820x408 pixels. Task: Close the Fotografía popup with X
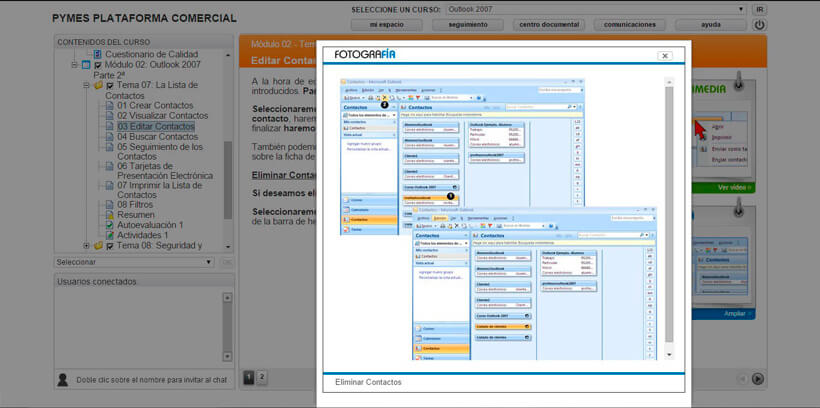pyautogui.click(x=665, y=55)
